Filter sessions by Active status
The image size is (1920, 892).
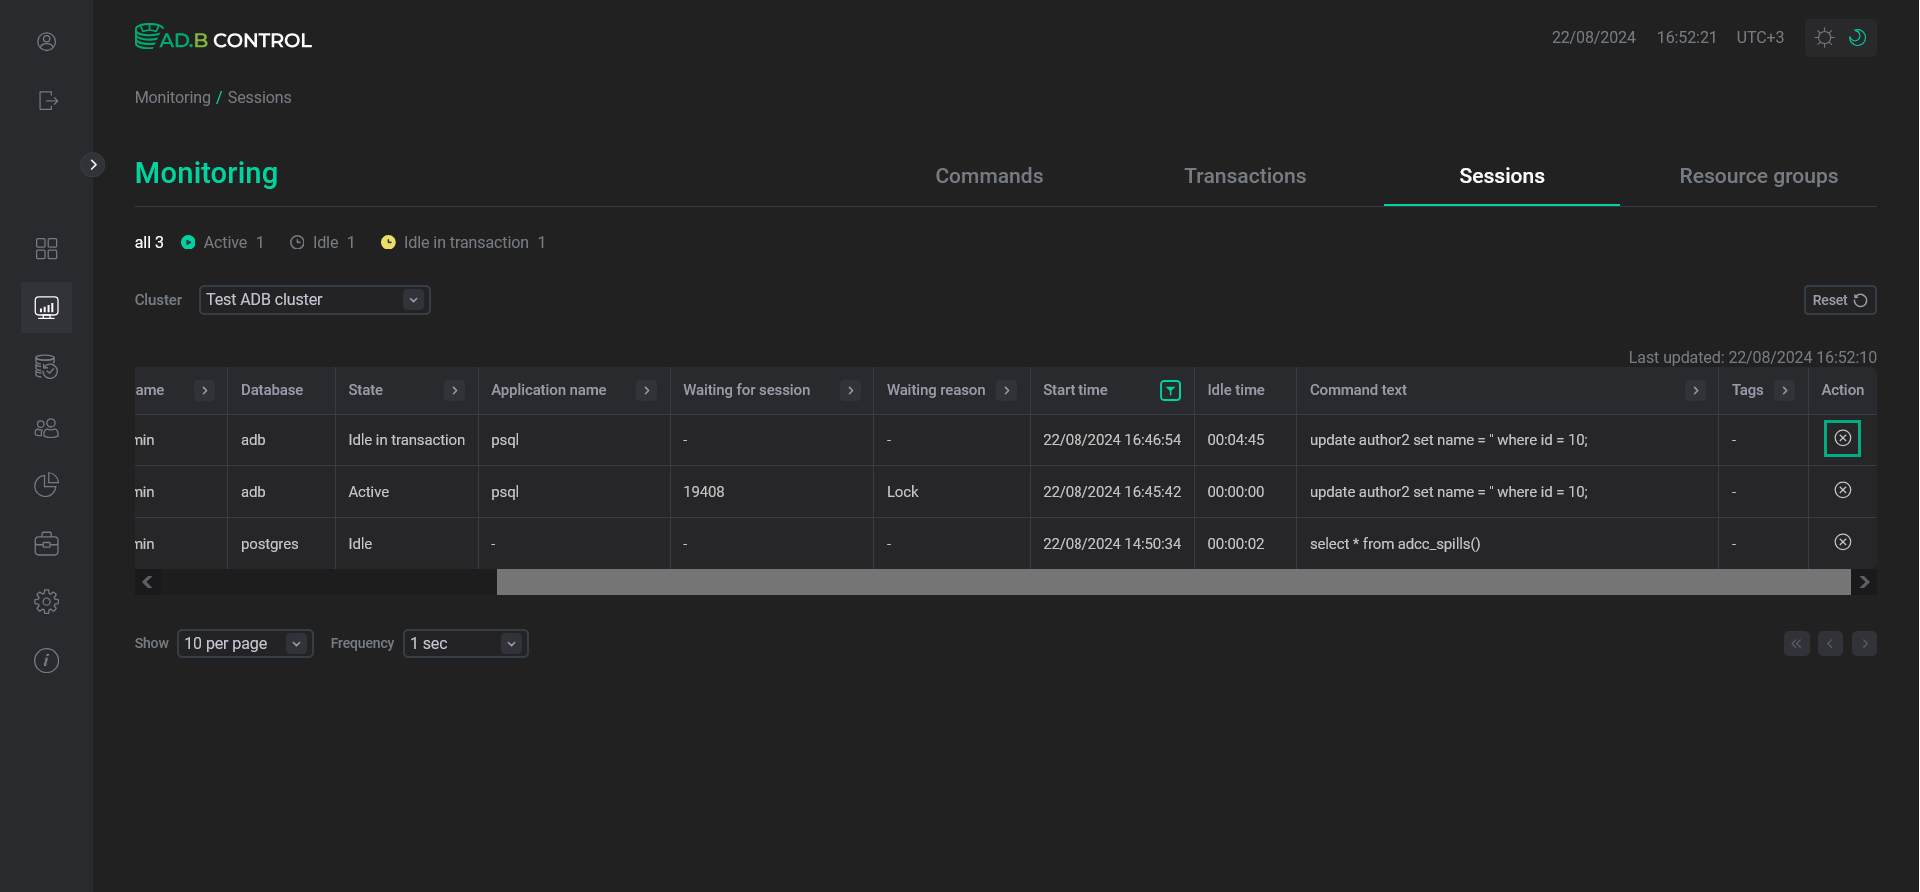click(223, 242)
